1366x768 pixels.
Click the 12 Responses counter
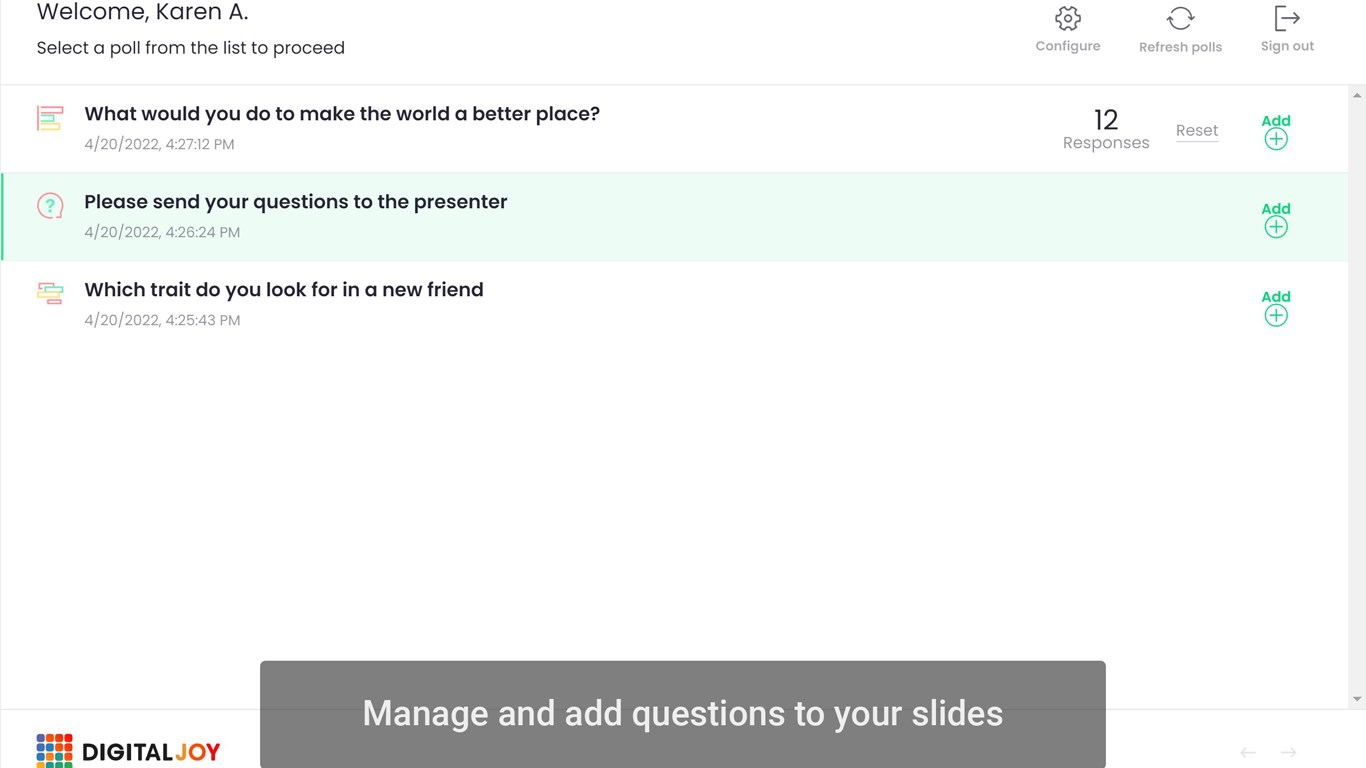pyautogui.click(x=1105, y=130)
